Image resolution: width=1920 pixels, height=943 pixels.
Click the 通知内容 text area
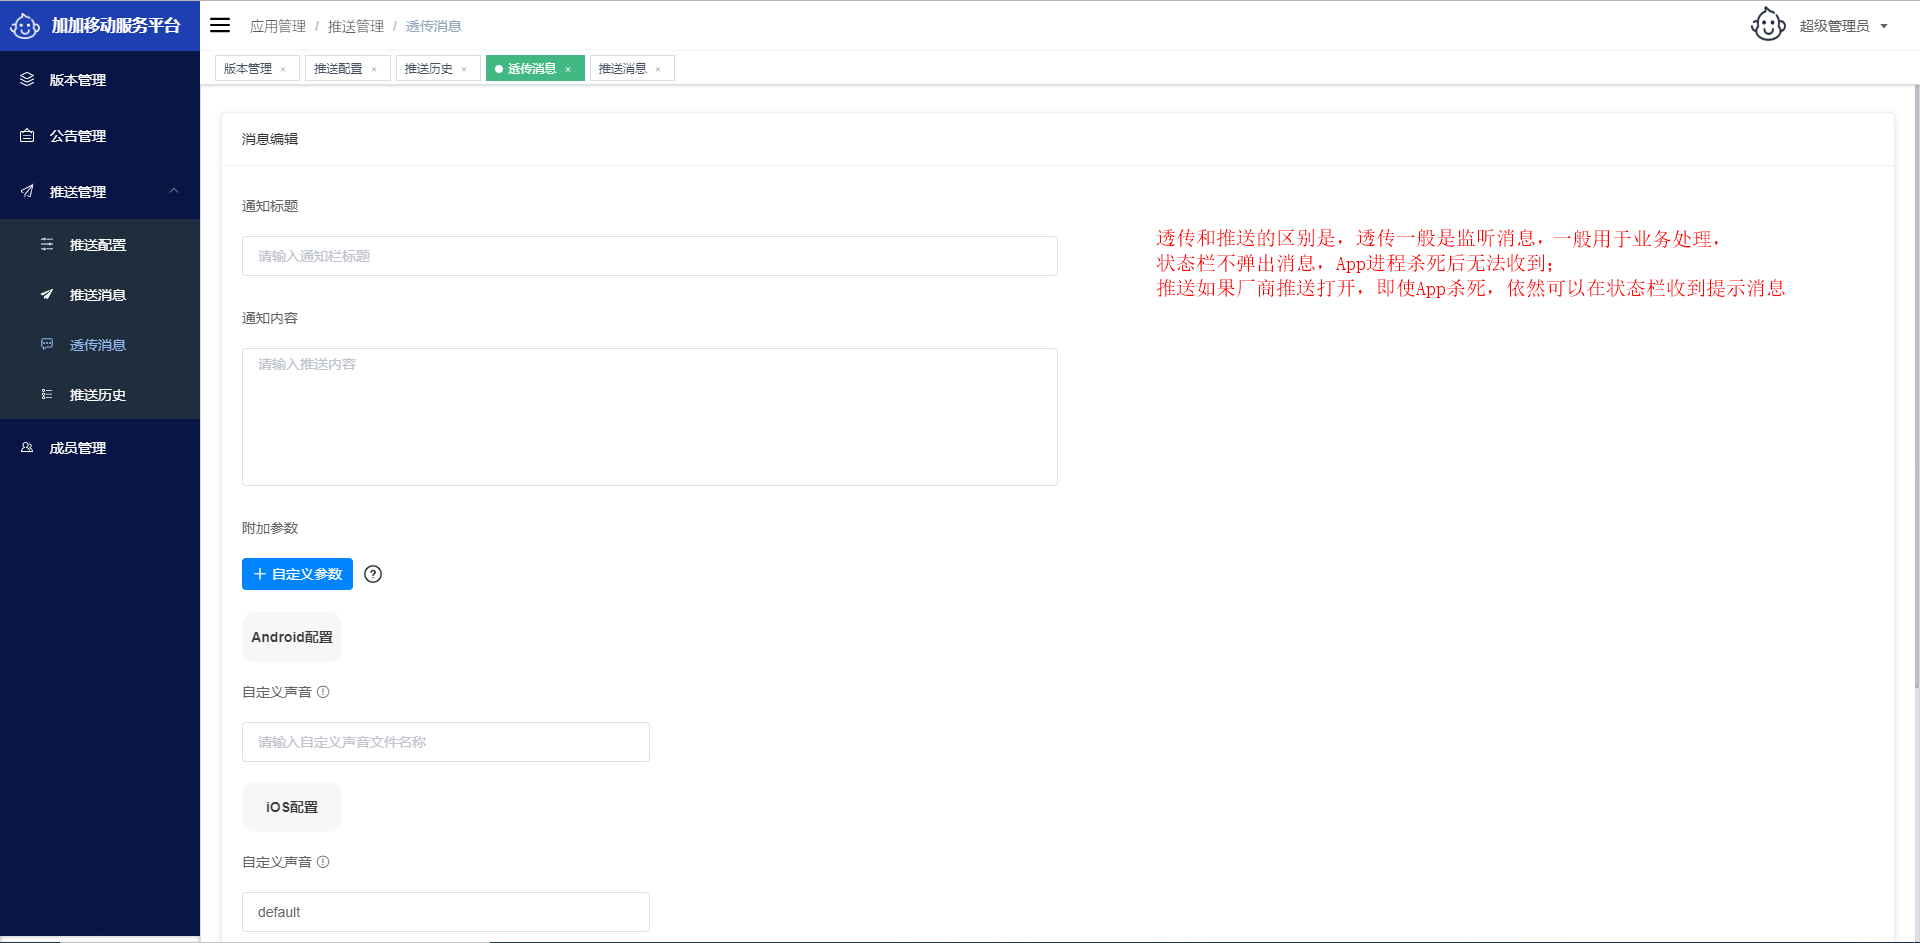pos(649,416)
